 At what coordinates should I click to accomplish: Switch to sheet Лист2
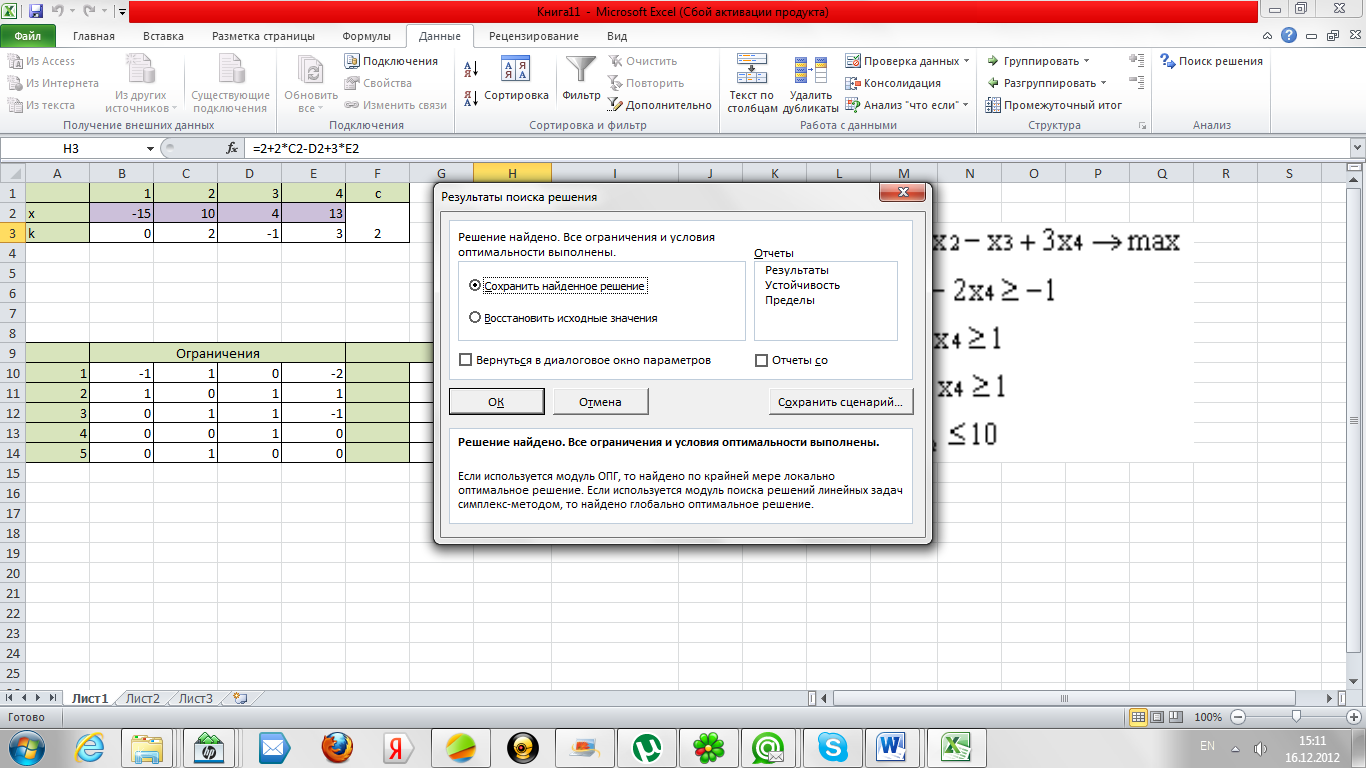(143, 698)
